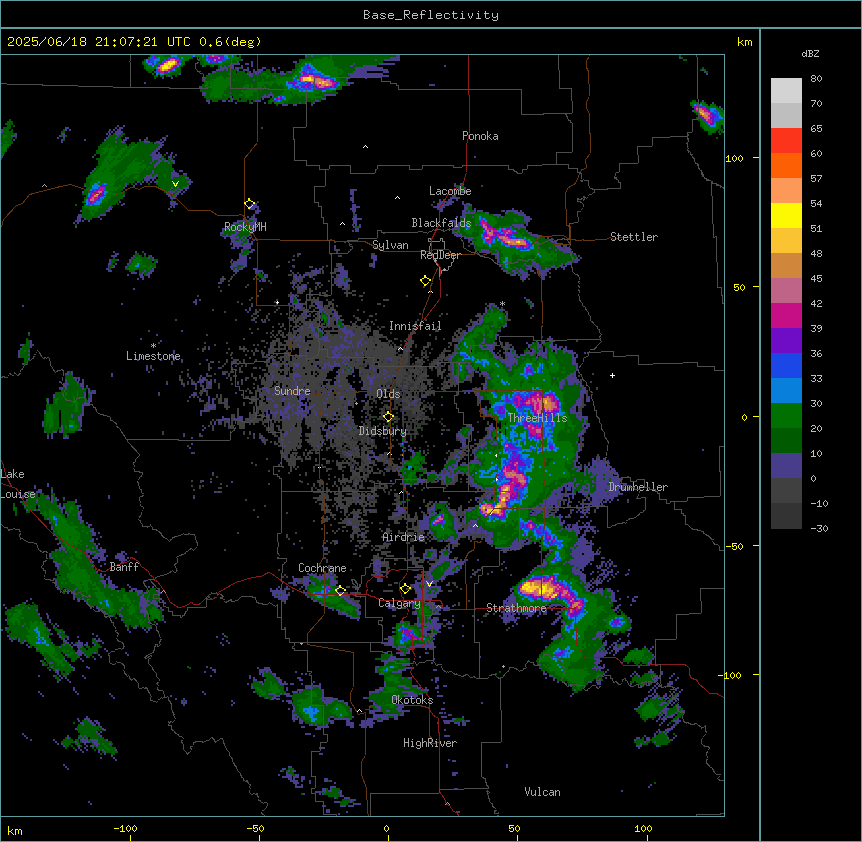862x842 pixels.
Task: Pick the yellow 51-54 dBZ legend swatch
Action: click(x=786, y=215)
